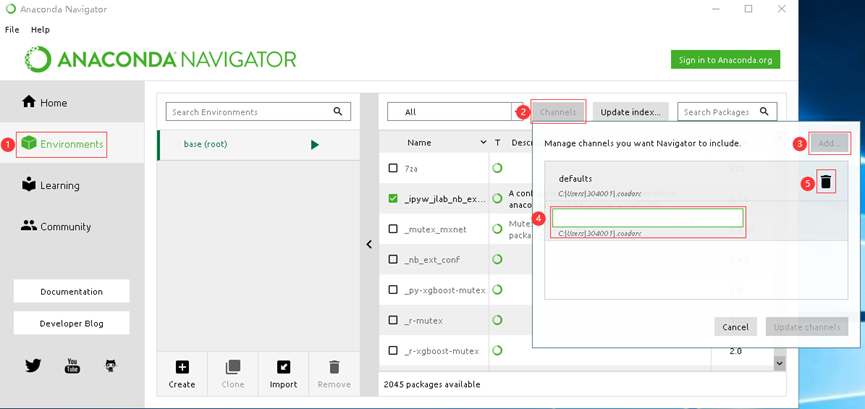The width and height of the screenshot is (865, 409).
Task: Open the Anaconda Twitter icon
Action: (x=33, y=365)
